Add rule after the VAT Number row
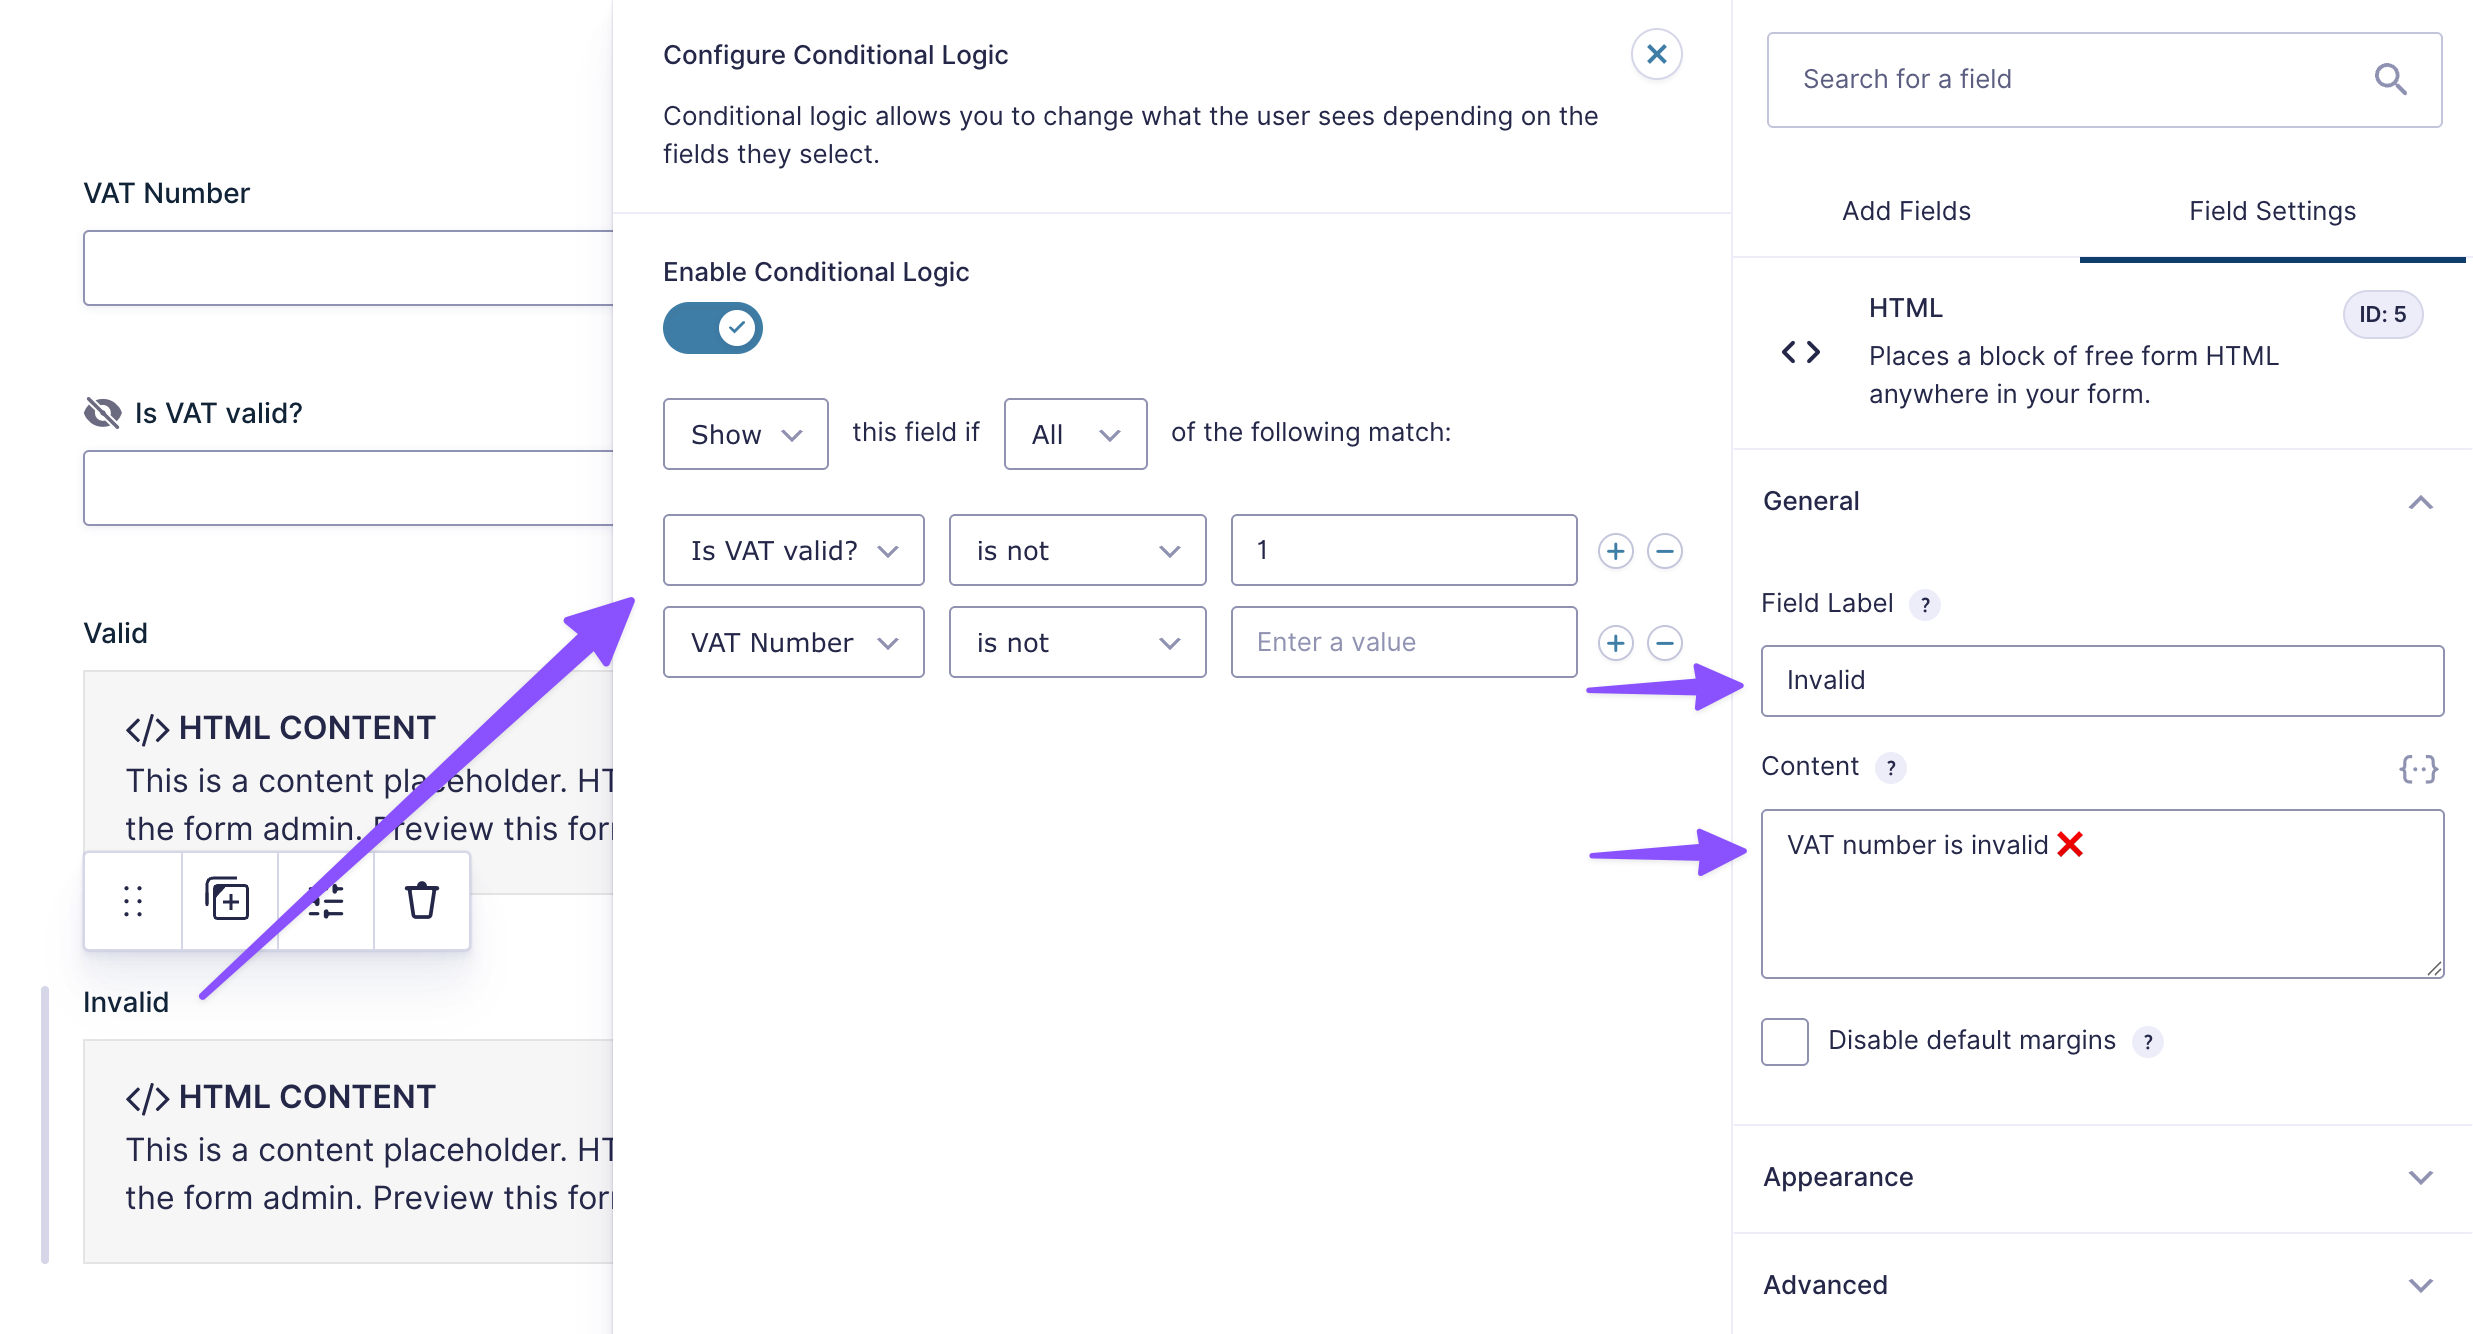The height and width of the screenshot is (1334, 2473). 1615,643
